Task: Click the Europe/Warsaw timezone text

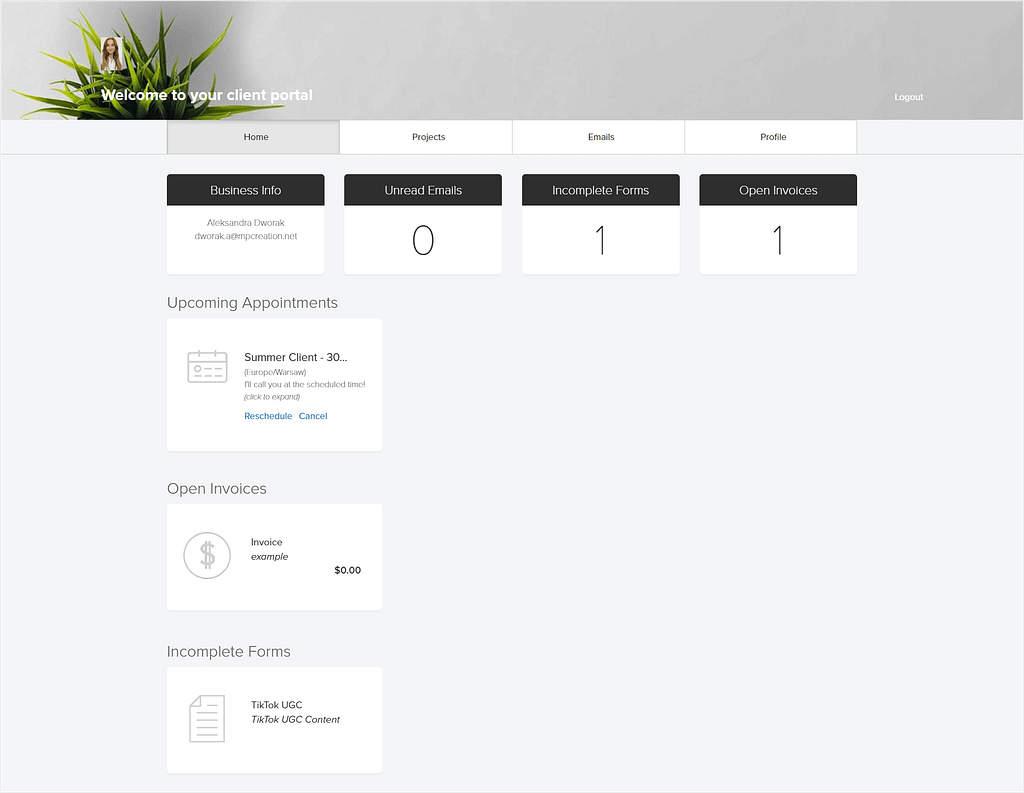Action: [x=275, y=372]
